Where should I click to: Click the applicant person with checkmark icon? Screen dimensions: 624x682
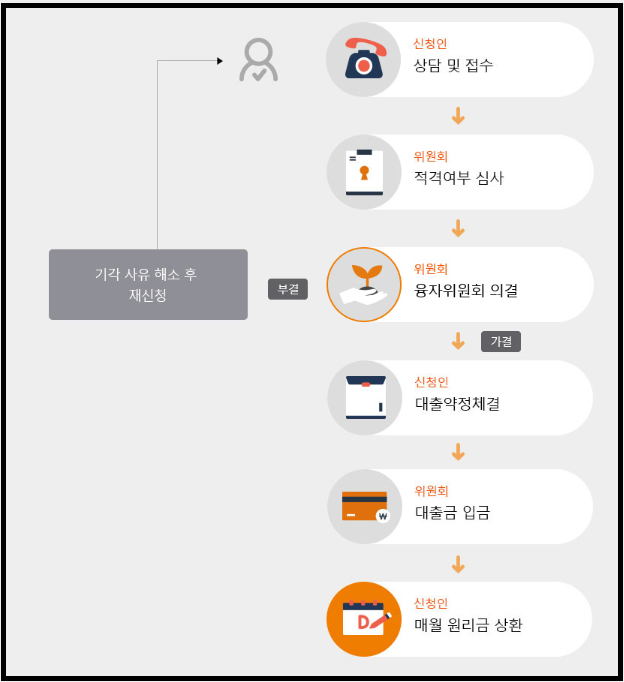coord(259,60)
